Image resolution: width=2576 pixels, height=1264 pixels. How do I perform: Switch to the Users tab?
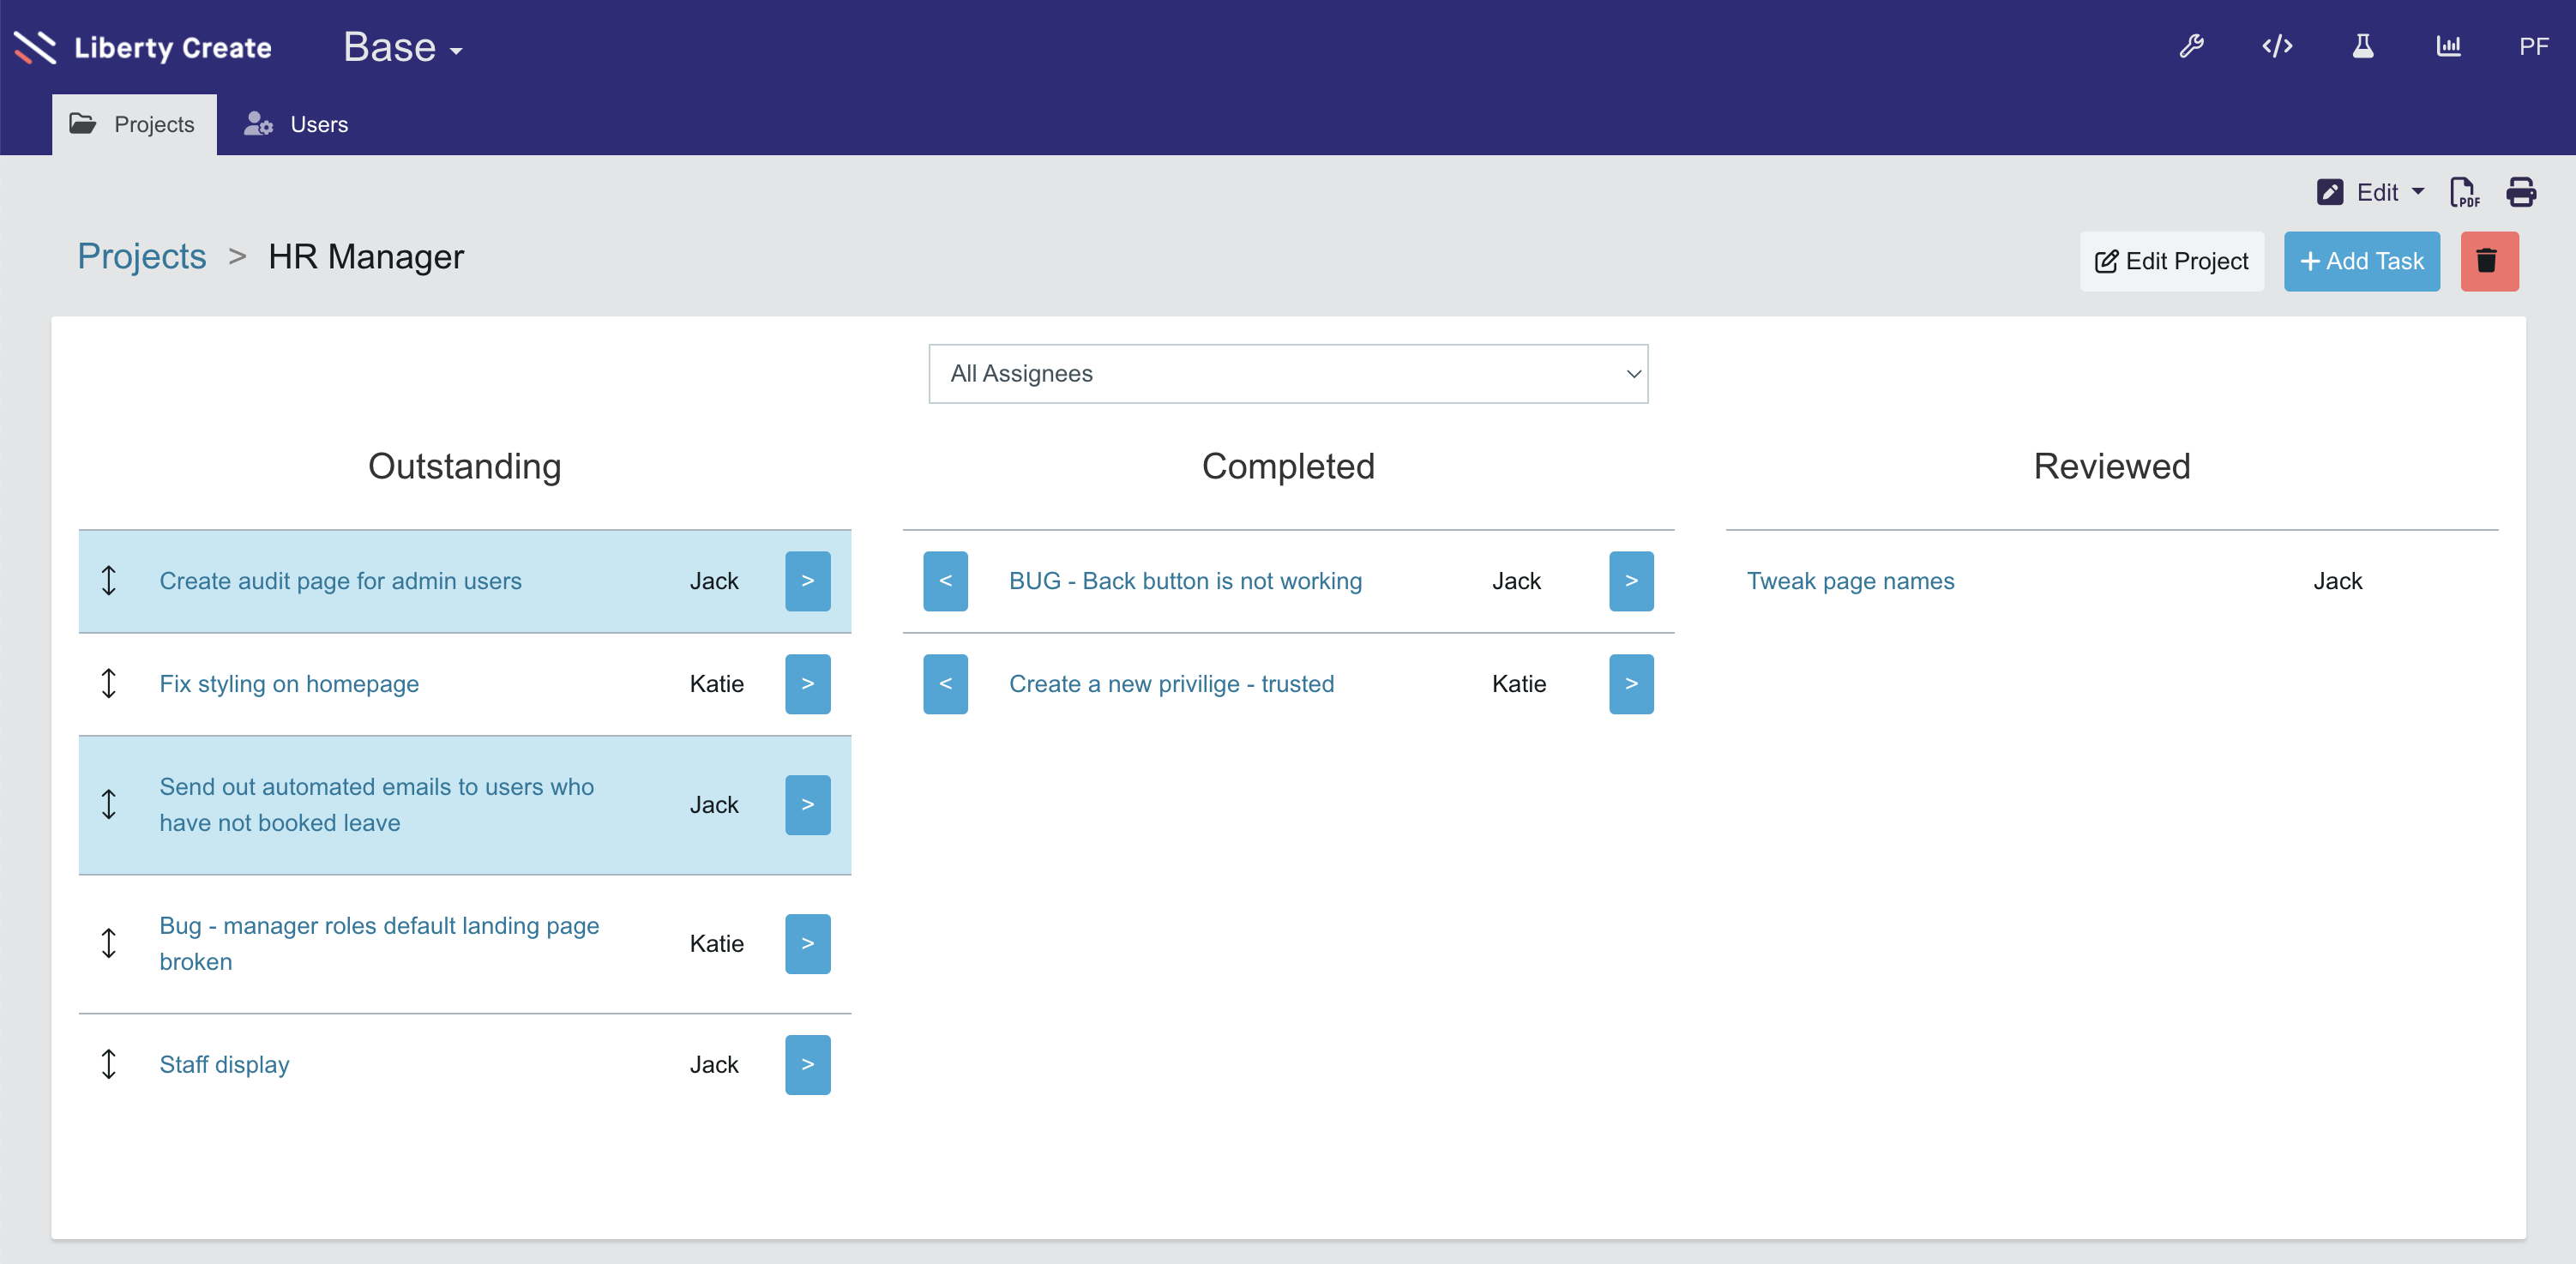point(297,124)
